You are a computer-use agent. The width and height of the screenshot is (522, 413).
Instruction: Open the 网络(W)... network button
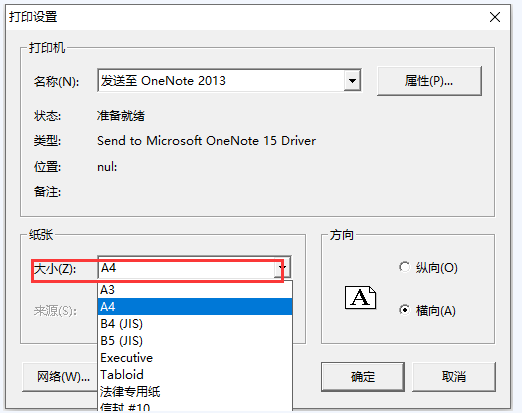(61, 377)
